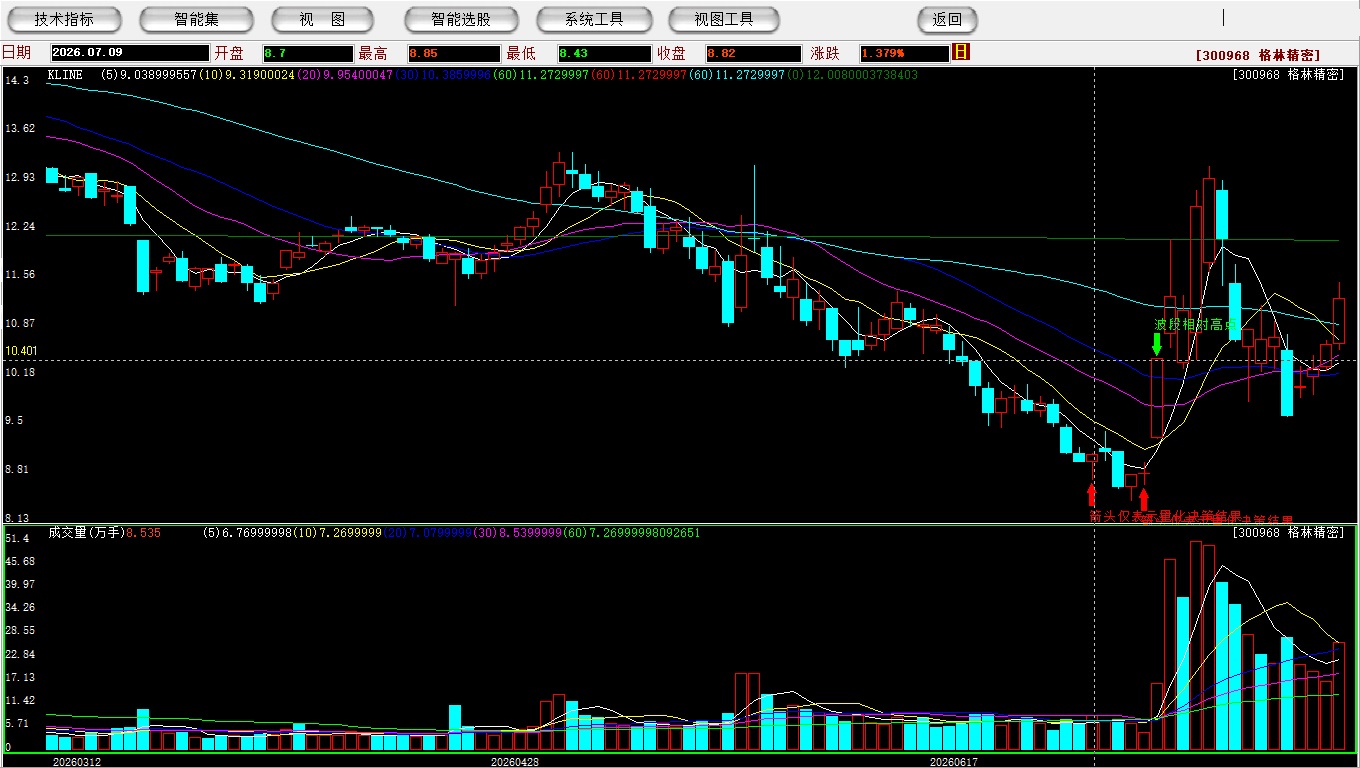1360x768 pixels.
Task: Open the 智能选股 stock screener
Action: pos(461,19)
